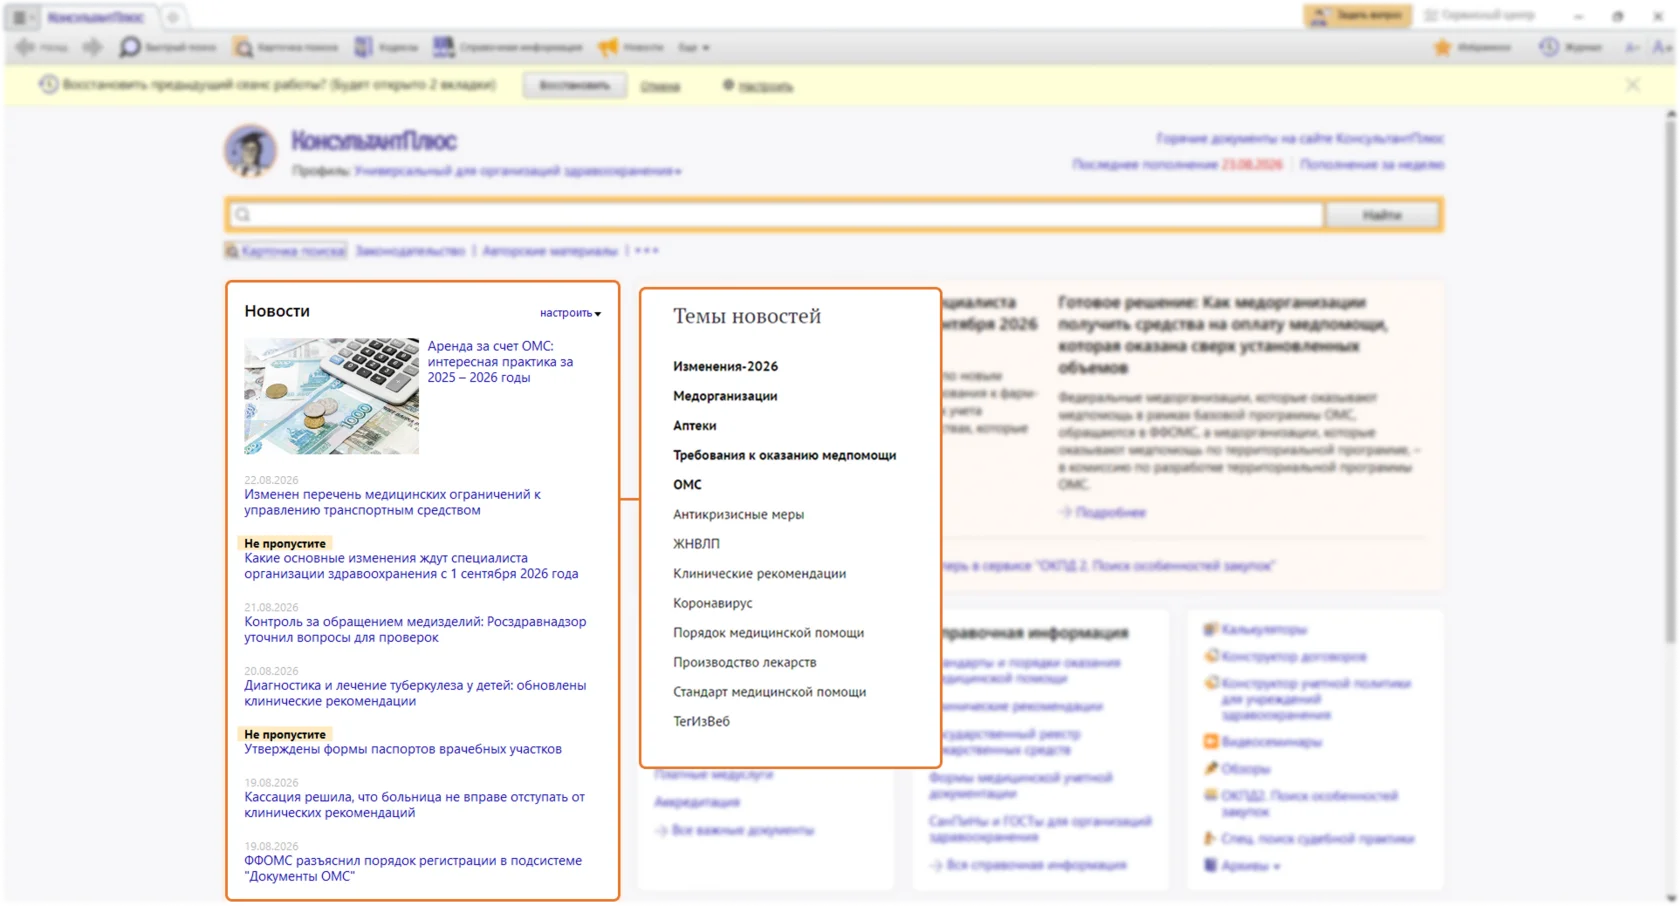Add a new tab with plus icon
Viewport: 1680px width, 906px height.
tap(172, 17)
